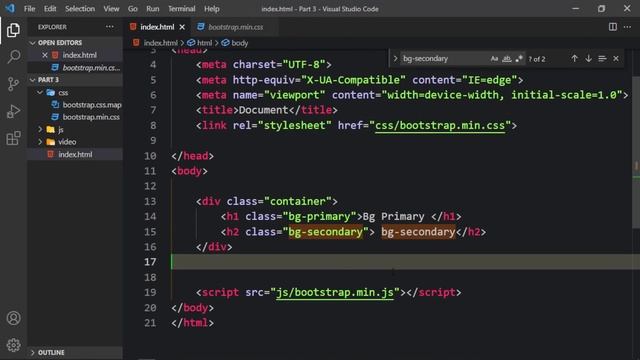Open Run and Debug view

[13, 111]
